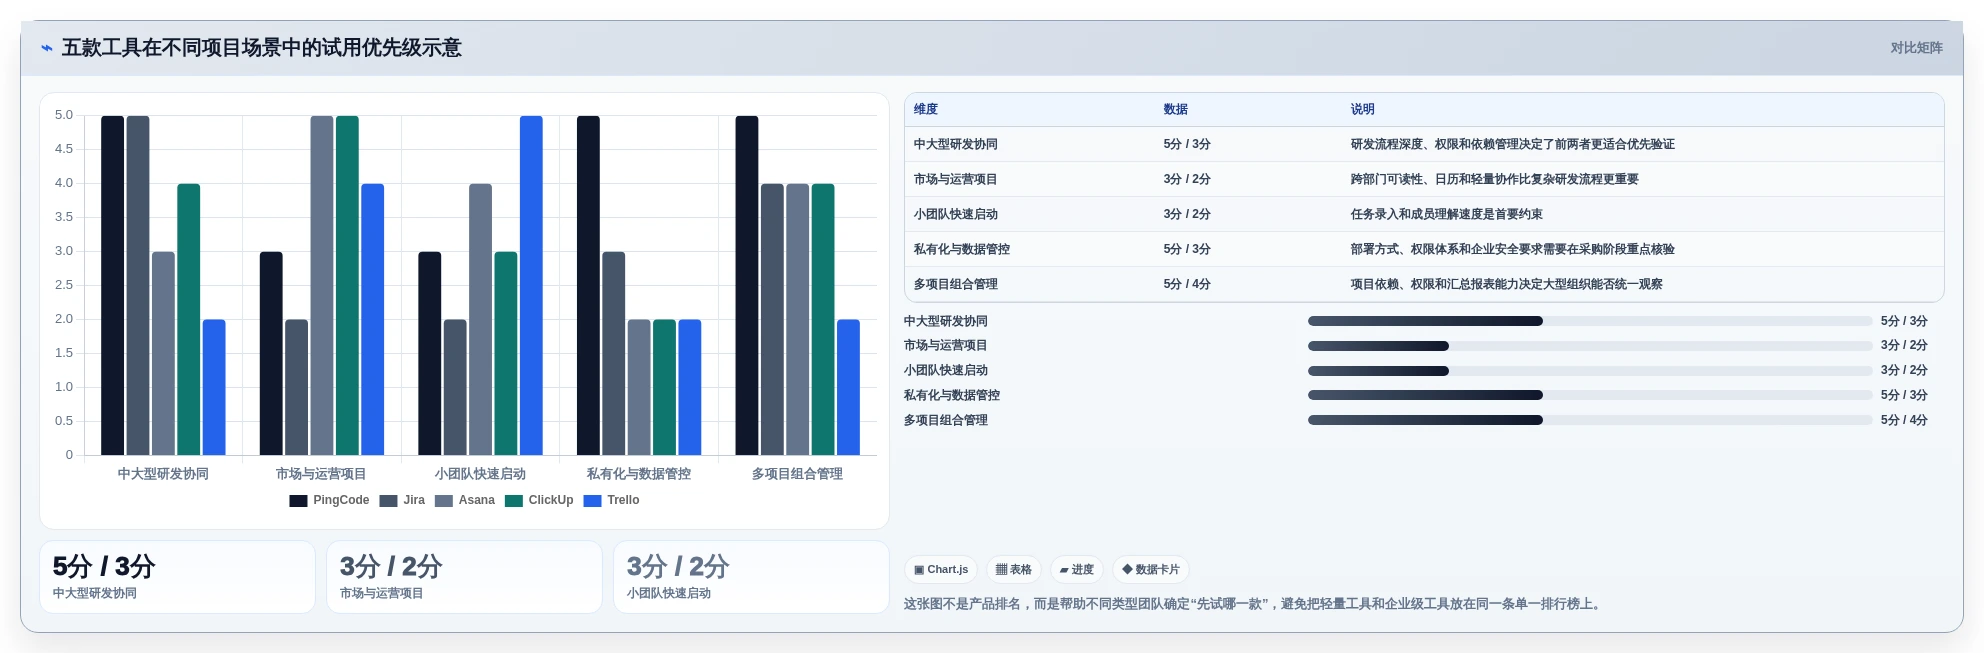Click the 表格 tag
Screen dimensions: 1984x653
click(1014, 570)
